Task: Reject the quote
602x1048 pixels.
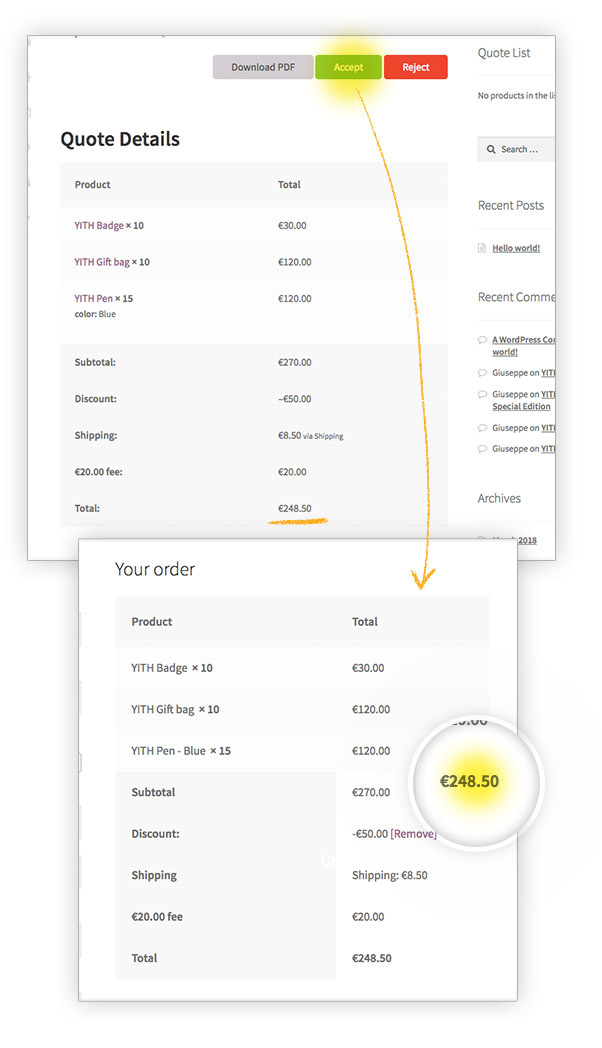Action: [x=416, y=67]
